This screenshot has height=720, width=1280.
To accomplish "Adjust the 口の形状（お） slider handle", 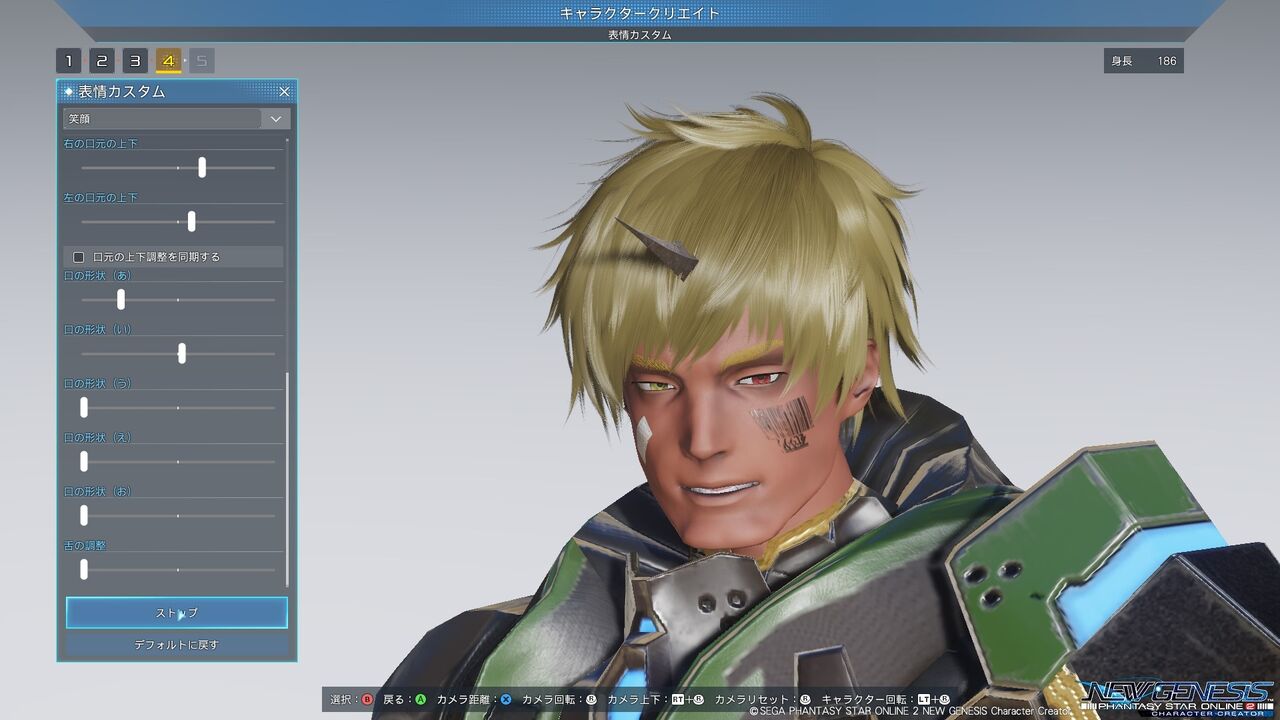I will pos(84,516).
